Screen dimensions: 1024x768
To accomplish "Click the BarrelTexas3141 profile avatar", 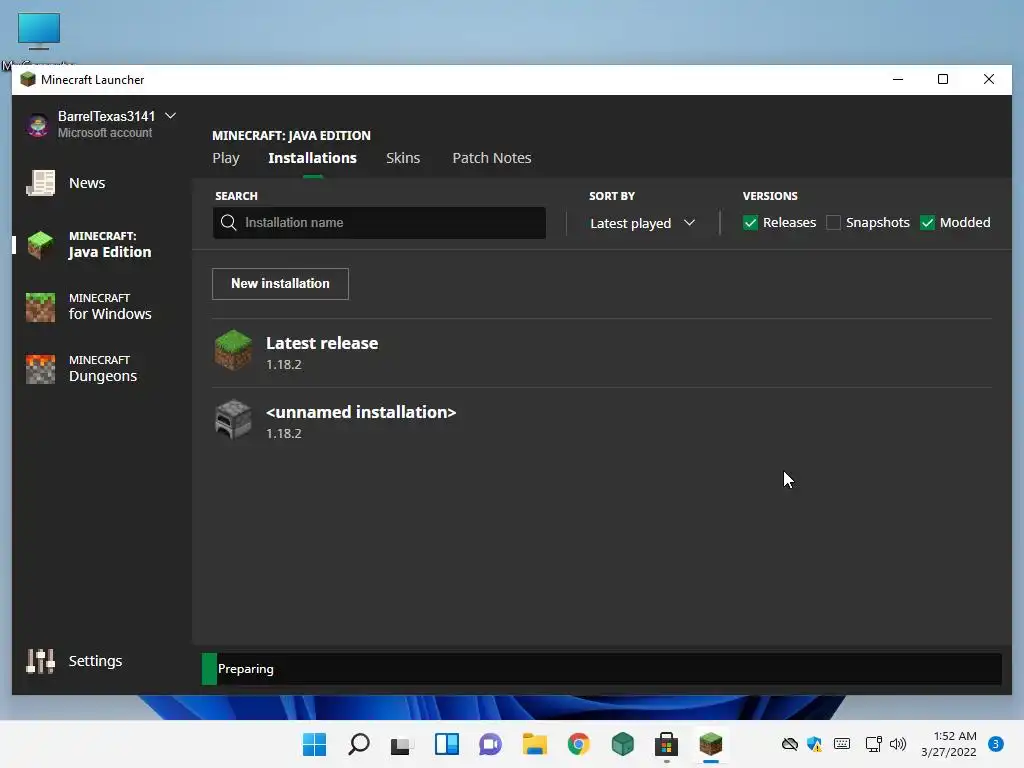I will [x=38, y=124].
